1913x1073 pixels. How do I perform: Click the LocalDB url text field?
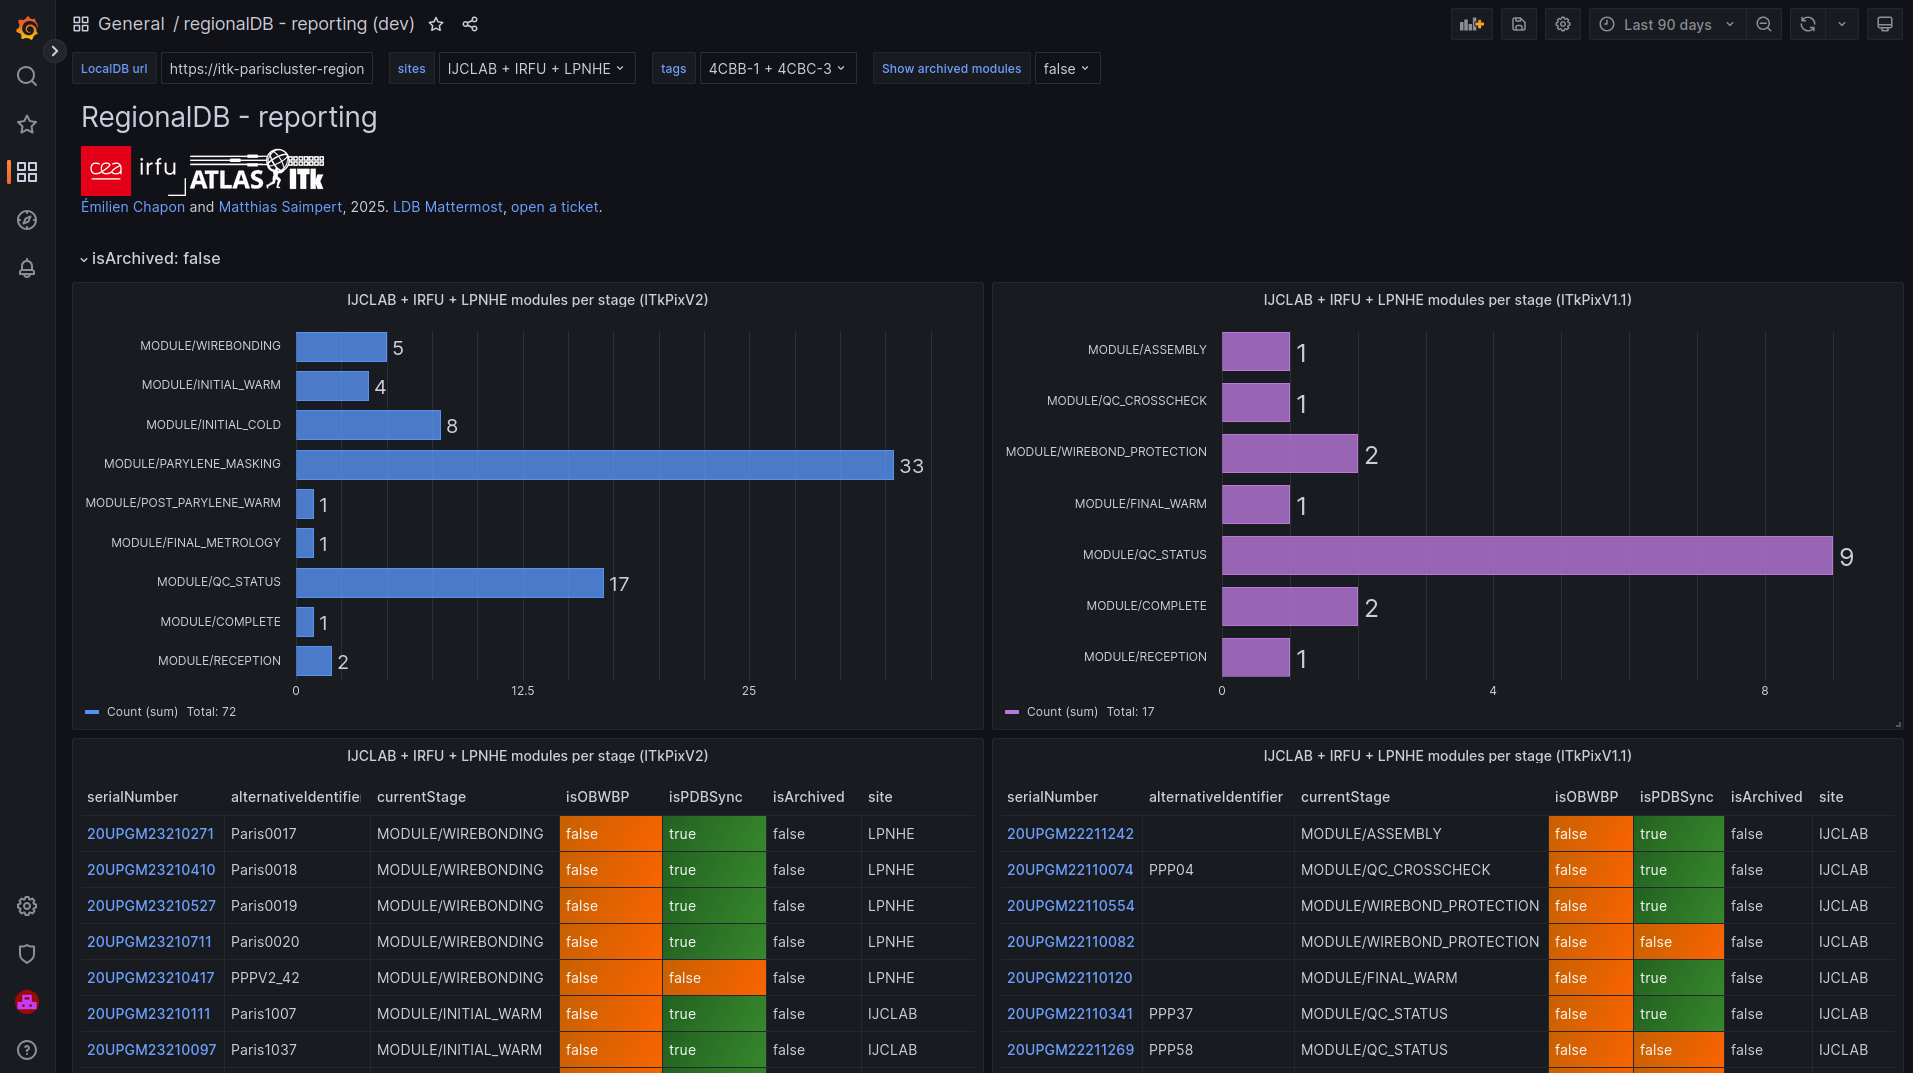(266, 69)
